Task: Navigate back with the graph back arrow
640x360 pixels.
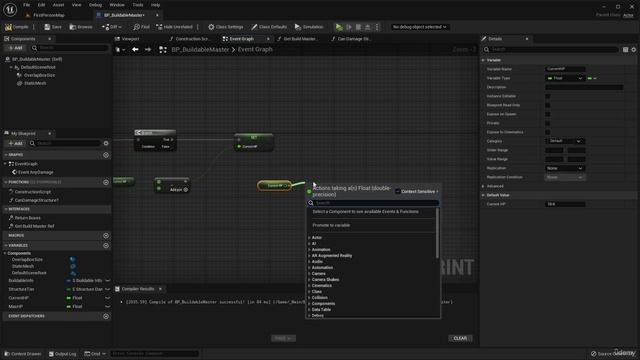Action: 135,49
